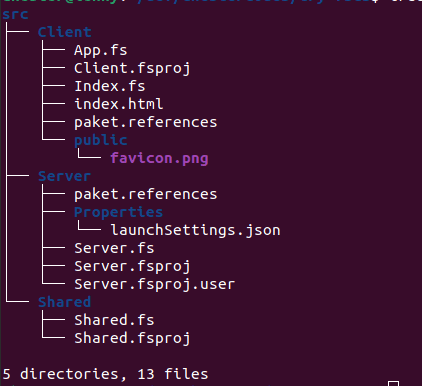Click the launchSettings.json file name
The height and width of the screenshot is (386, 422).
pos(195,230)
